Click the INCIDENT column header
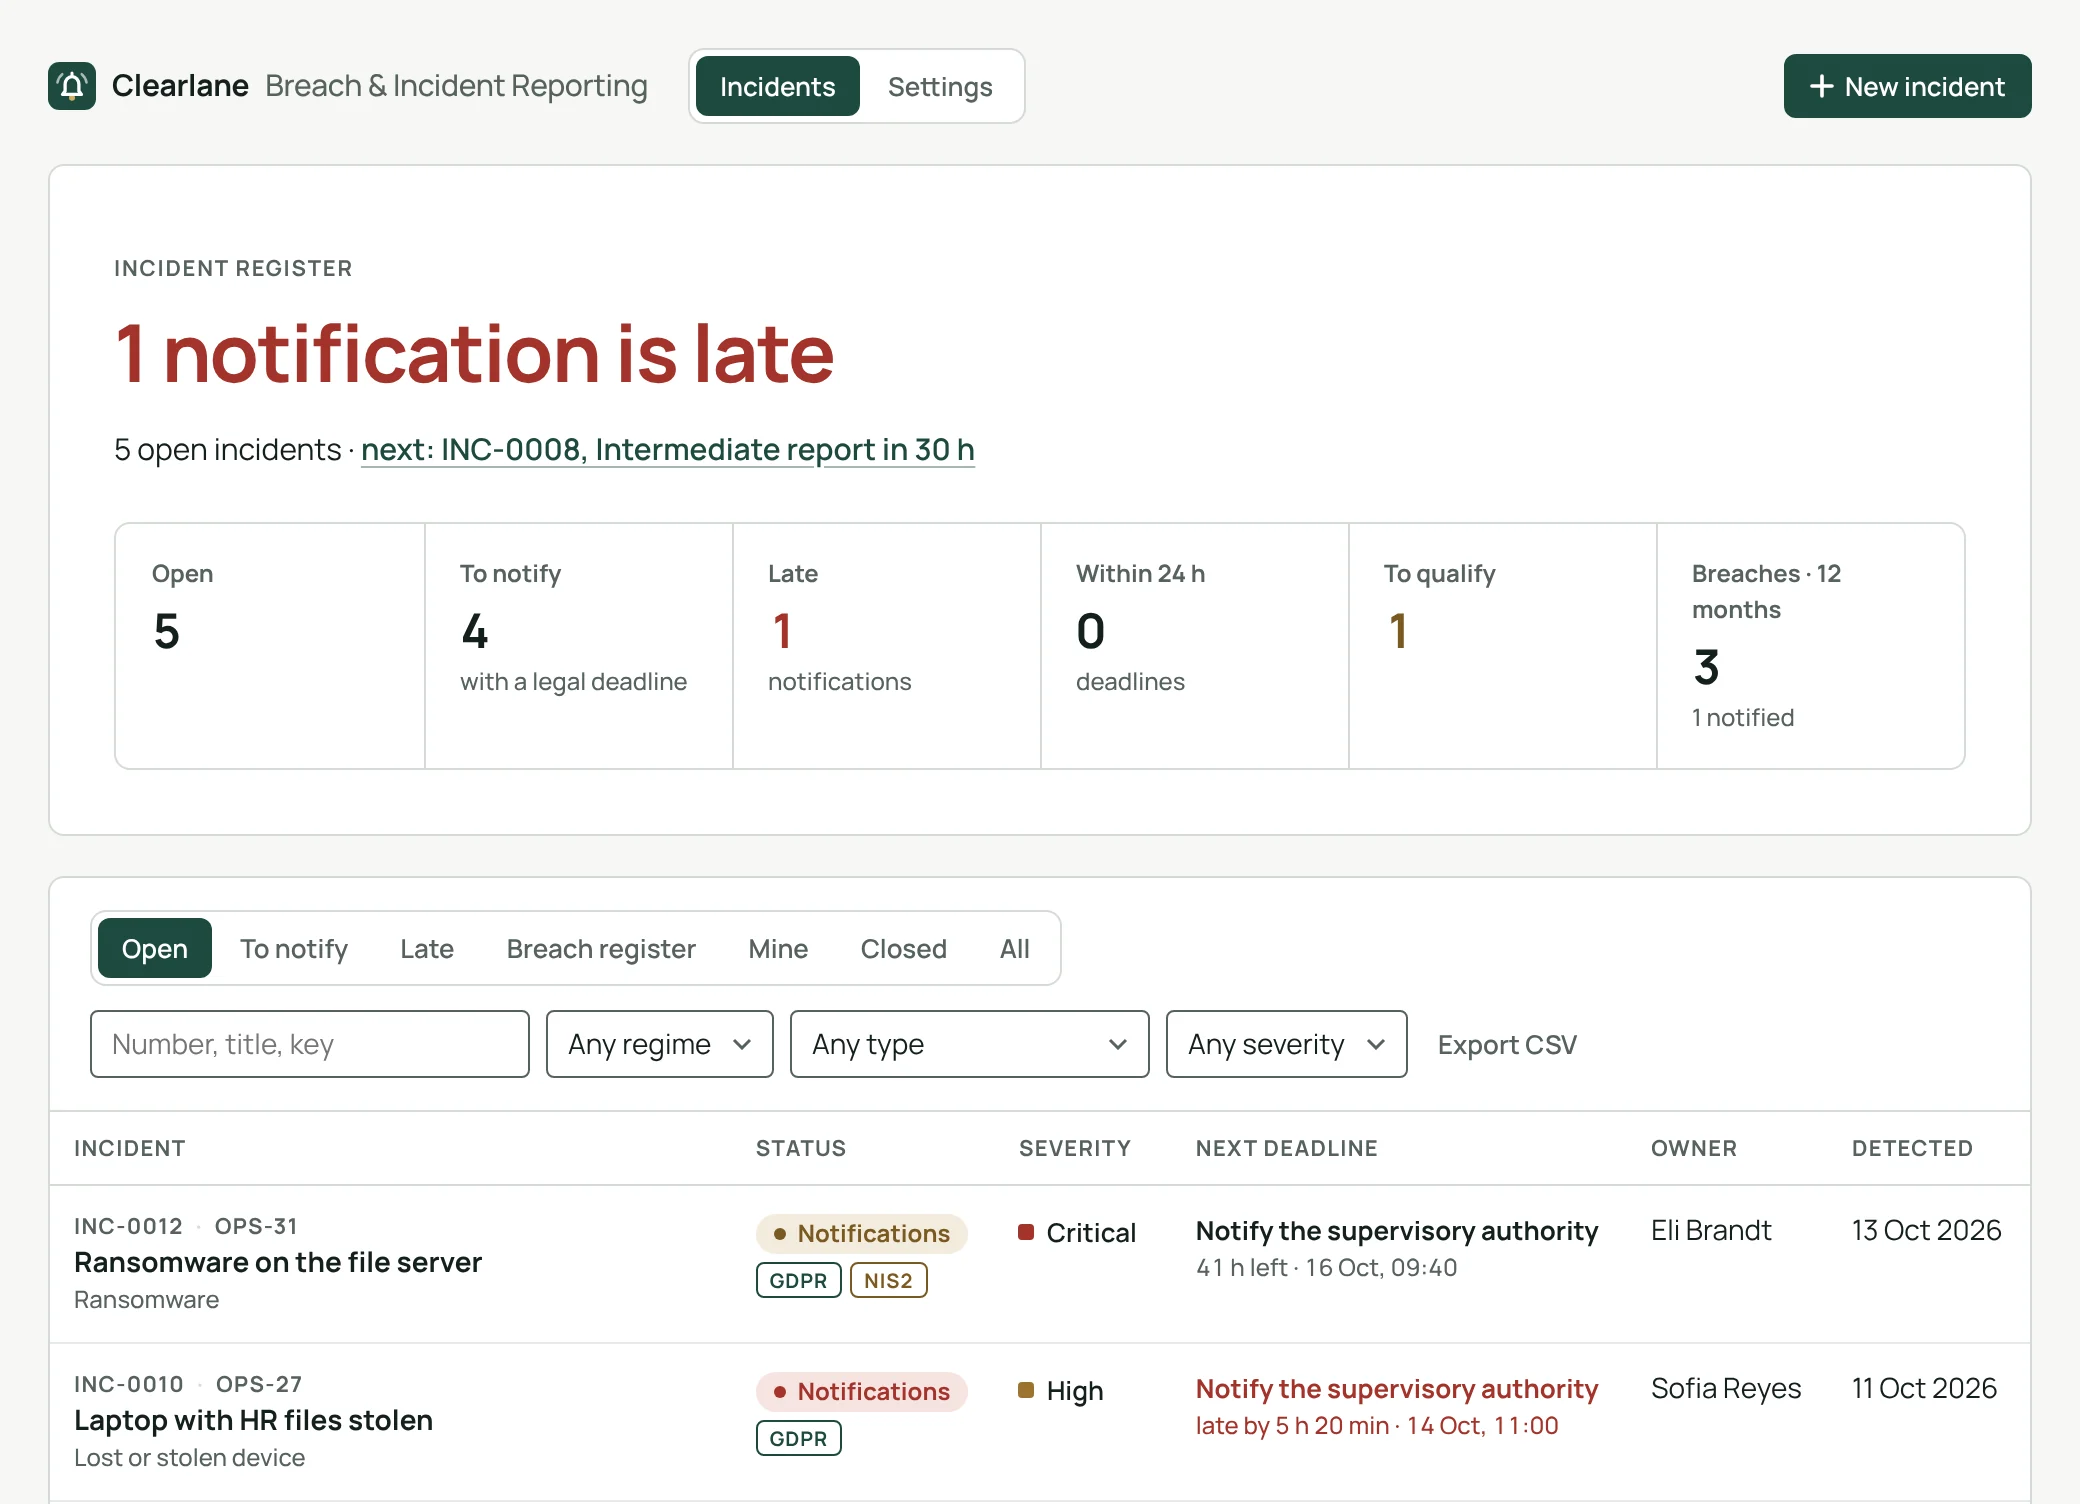Image resolution: width=2080 pixels, height=1504 pixels. tap(130, 1148)
